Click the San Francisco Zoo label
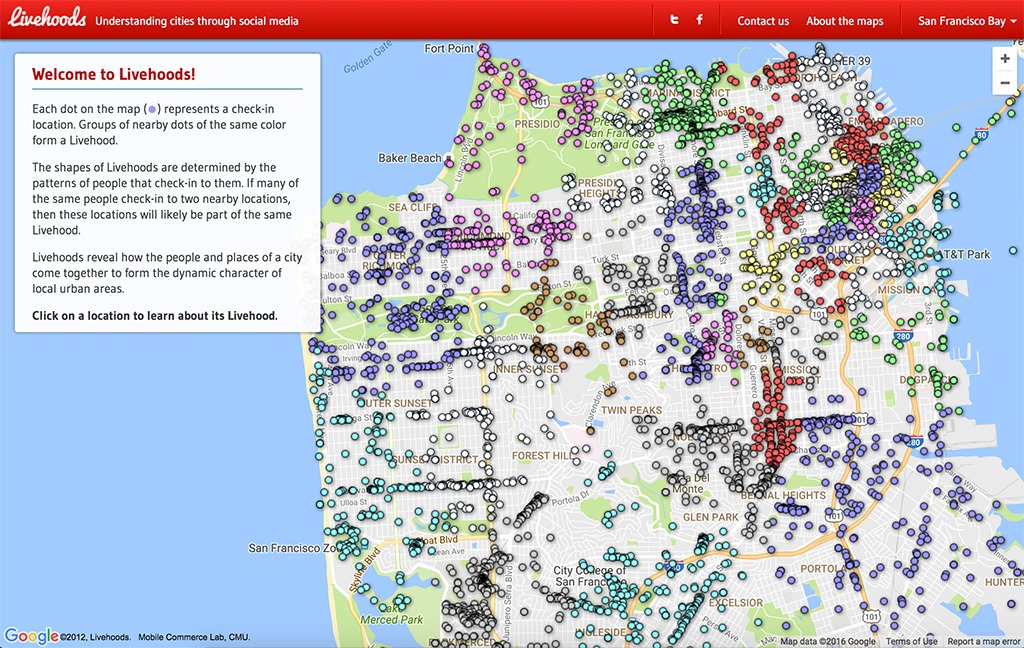This screenshot has height=648, width=1024. point(294,548)
